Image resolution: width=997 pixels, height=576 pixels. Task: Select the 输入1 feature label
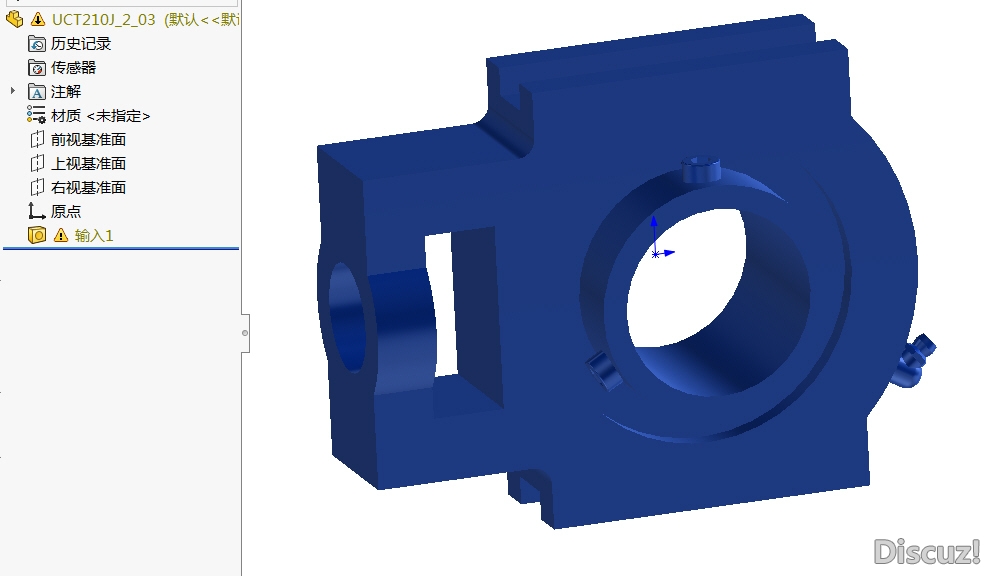click(93, 236)
